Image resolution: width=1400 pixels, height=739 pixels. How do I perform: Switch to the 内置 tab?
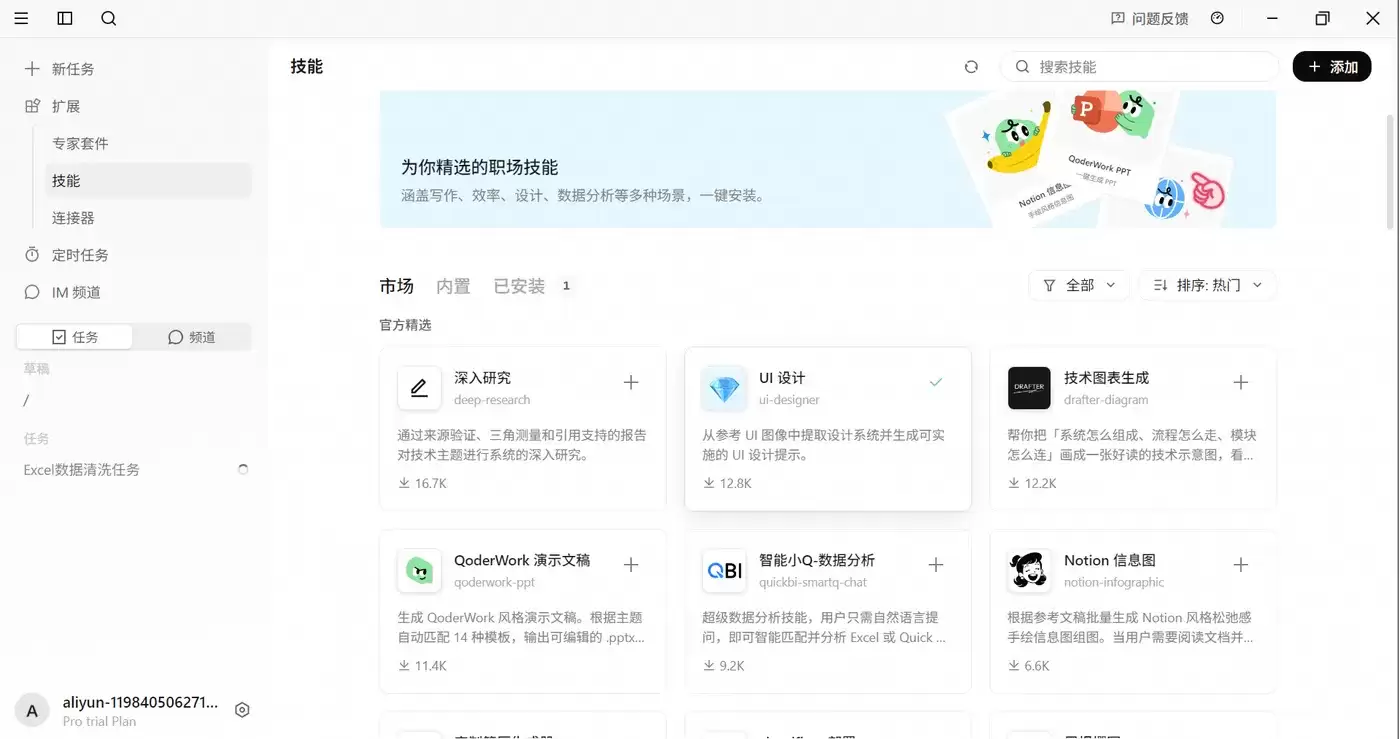click(x=453, y=286)
